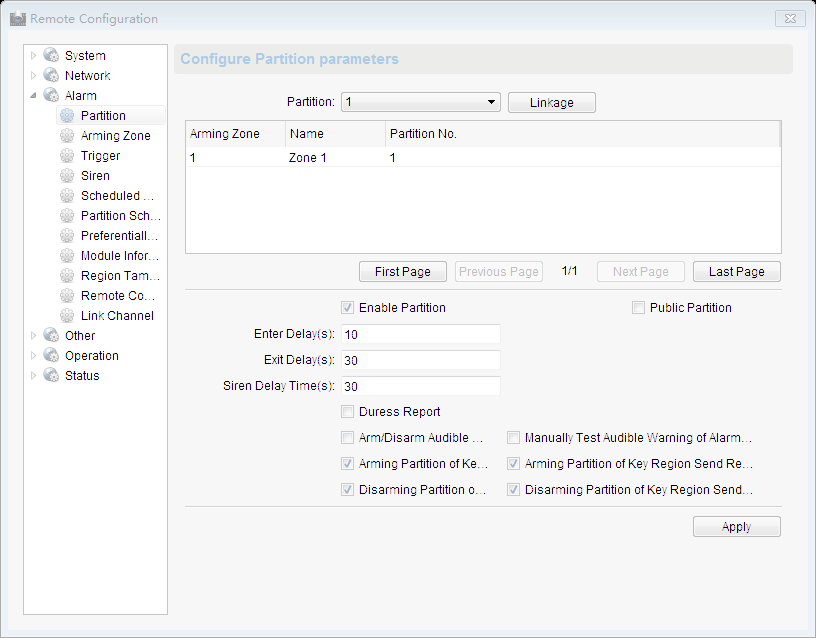
Task: Check the Public Partition checkbox
Action: point(639,308)
